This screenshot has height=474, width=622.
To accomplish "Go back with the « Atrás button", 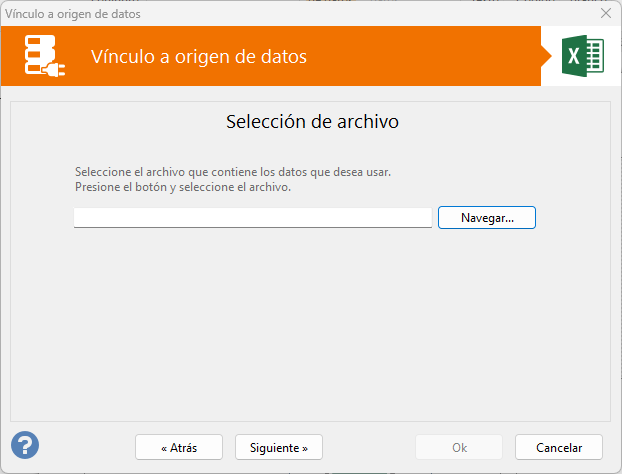I will point(178,447).
